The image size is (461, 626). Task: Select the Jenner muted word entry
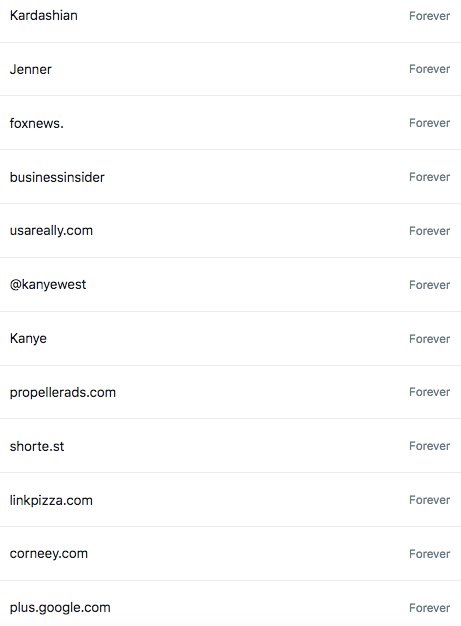tap(230, 69)
